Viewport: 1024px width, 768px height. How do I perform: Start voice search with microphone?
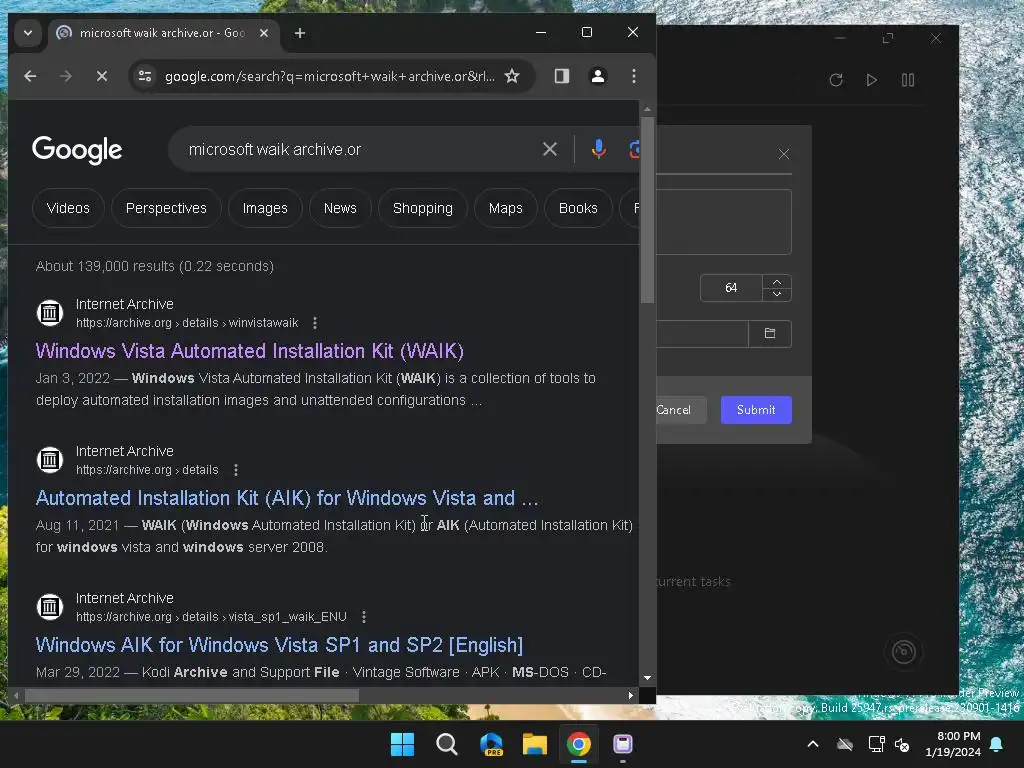(x=598, y=150)
